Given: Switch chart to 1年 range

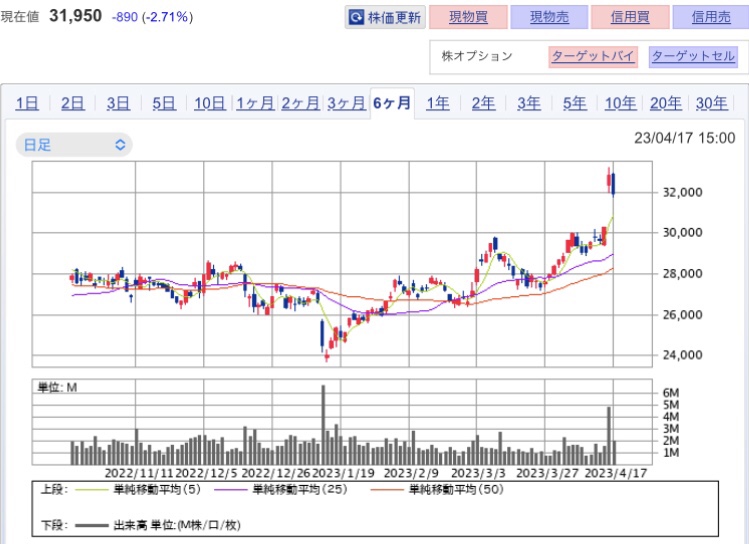Looking at the screenshot, I should tap(437, 103).
